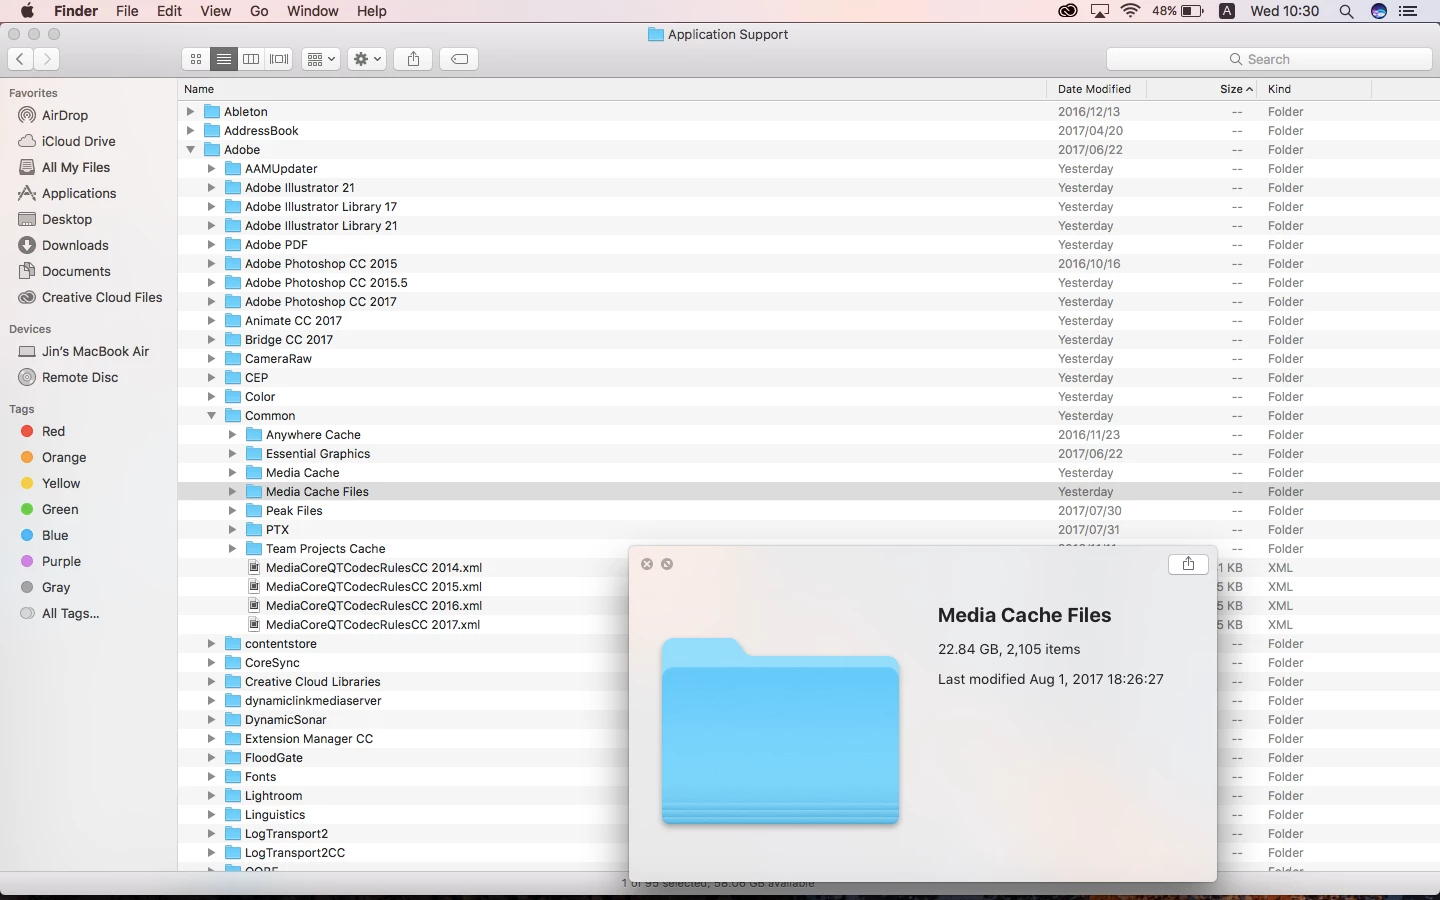The height and width of the screenshot is (900, 1440).
Task: Open the item arrangement dropdown
Action: [321, 59]
